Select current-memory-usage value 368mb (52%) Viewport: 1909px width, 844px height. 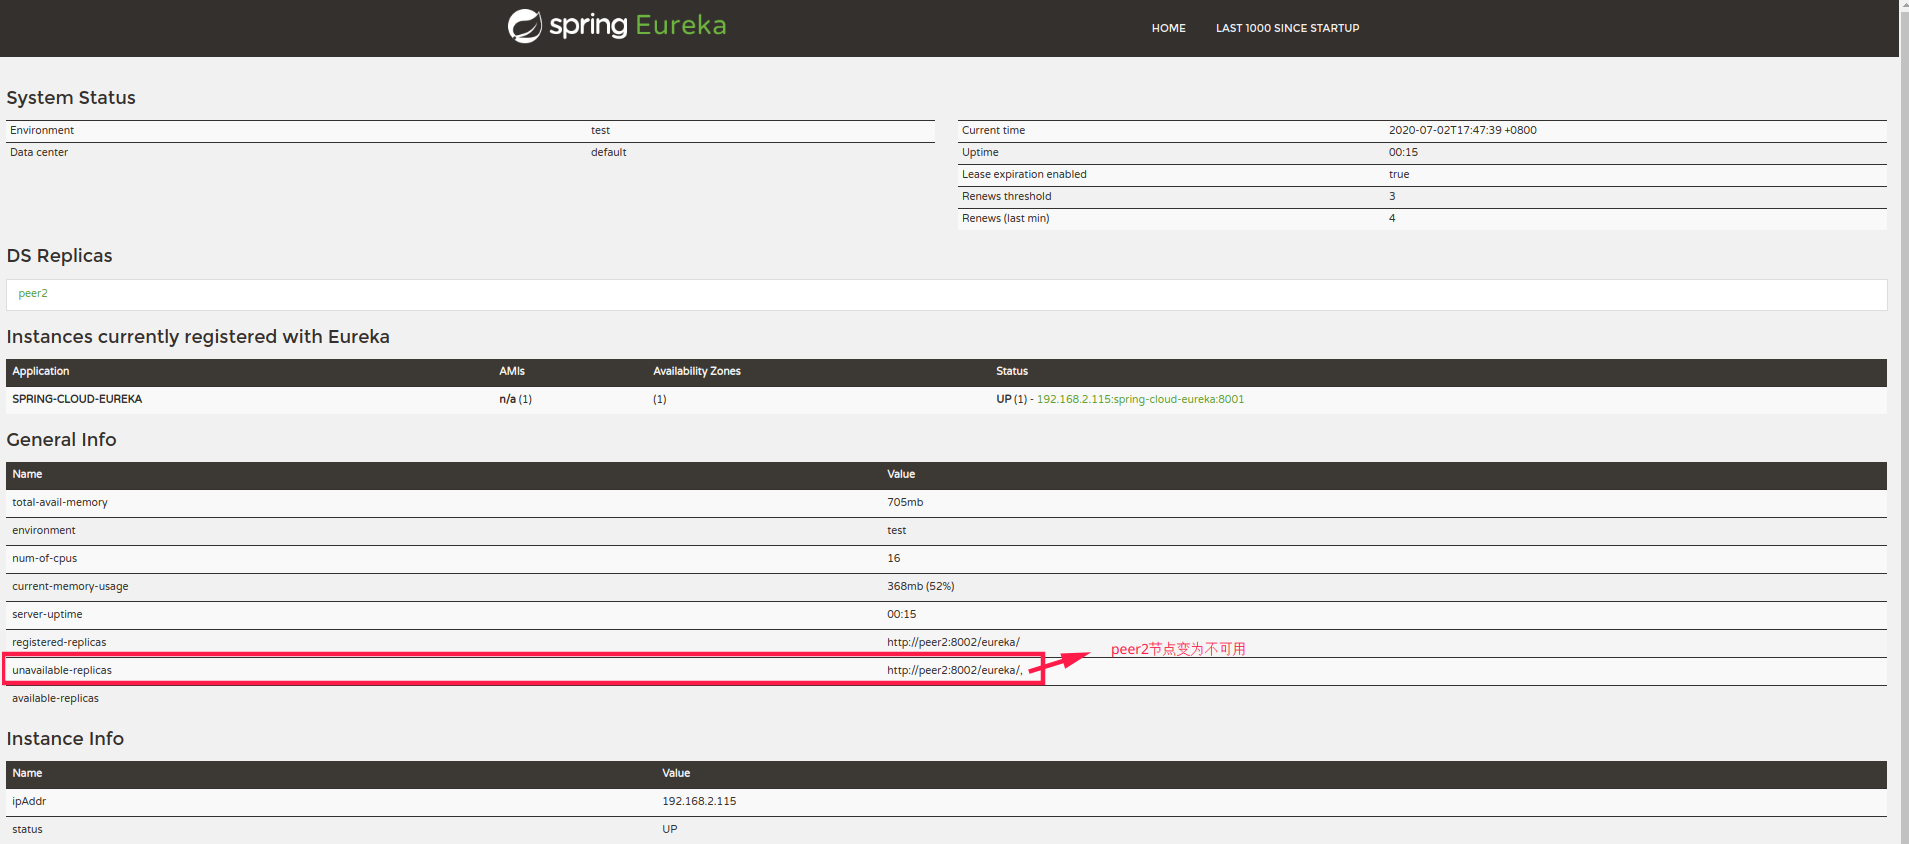tap(920, 586)
